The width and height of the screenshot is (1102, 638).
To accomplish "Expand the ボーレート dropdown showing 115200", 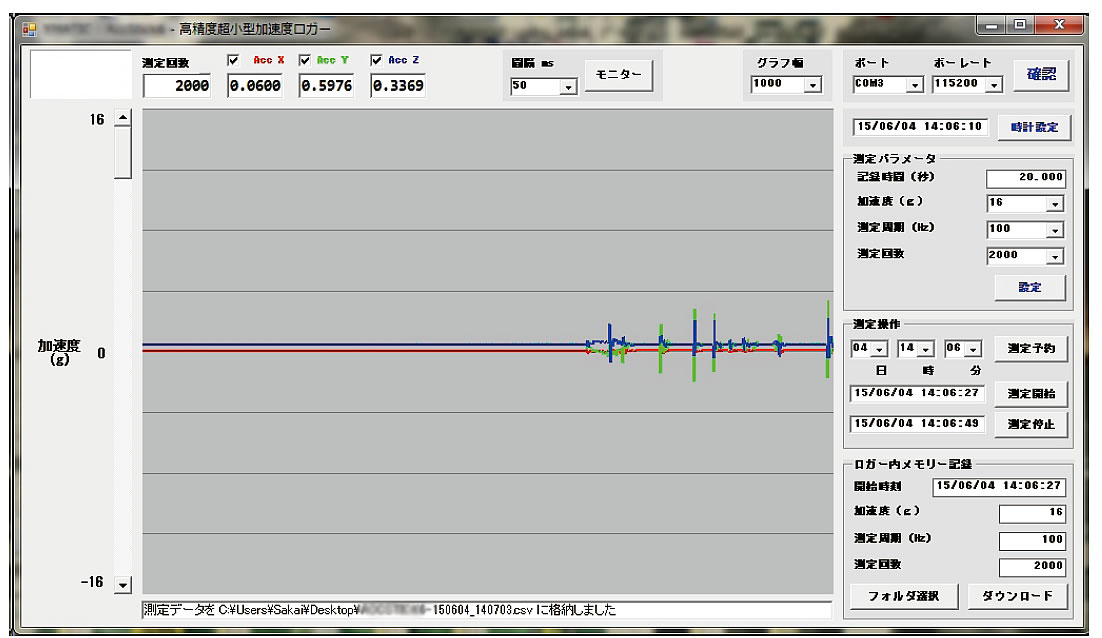I will pyautogui.click(x=993, y=85).
